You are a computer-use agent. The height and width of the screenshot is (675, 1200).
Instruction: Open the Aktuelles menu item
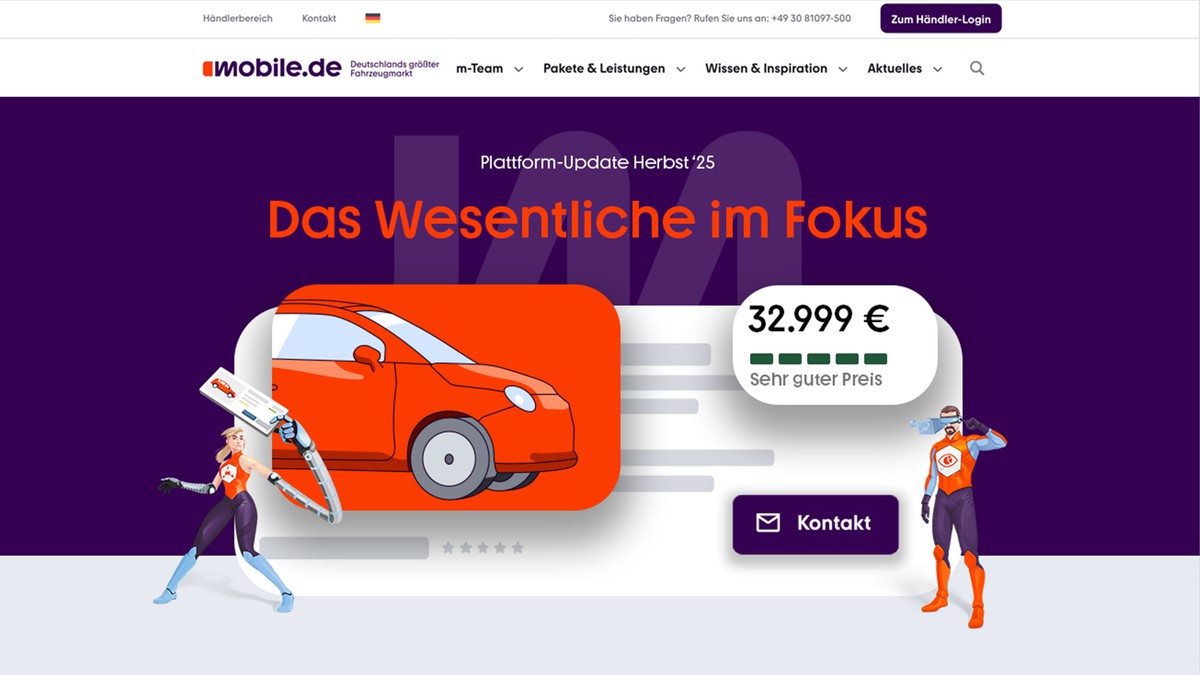[x=895, y=68]
